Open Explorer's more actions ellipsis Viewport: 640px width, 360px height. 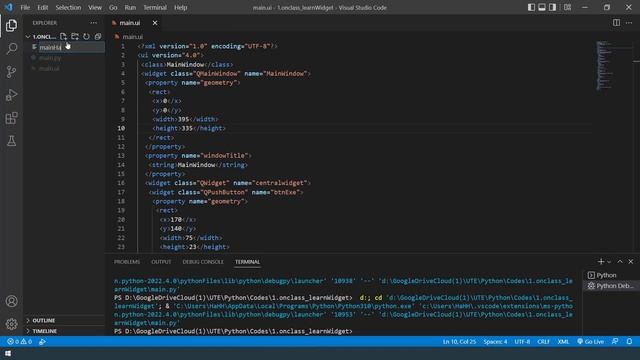coord(94,23)
